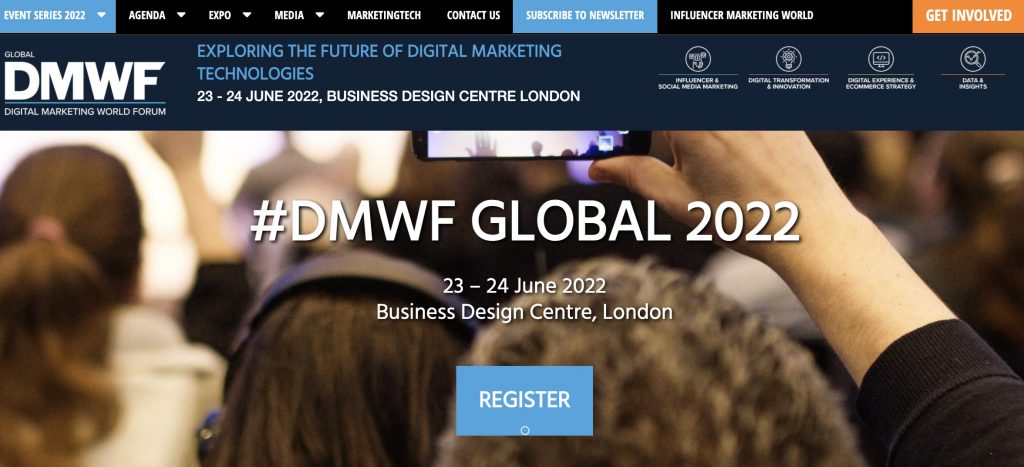The width and height of the screenshot is (1024, 467).
Task: Expand the Media dropdown arrow
Action: (320, 14)
